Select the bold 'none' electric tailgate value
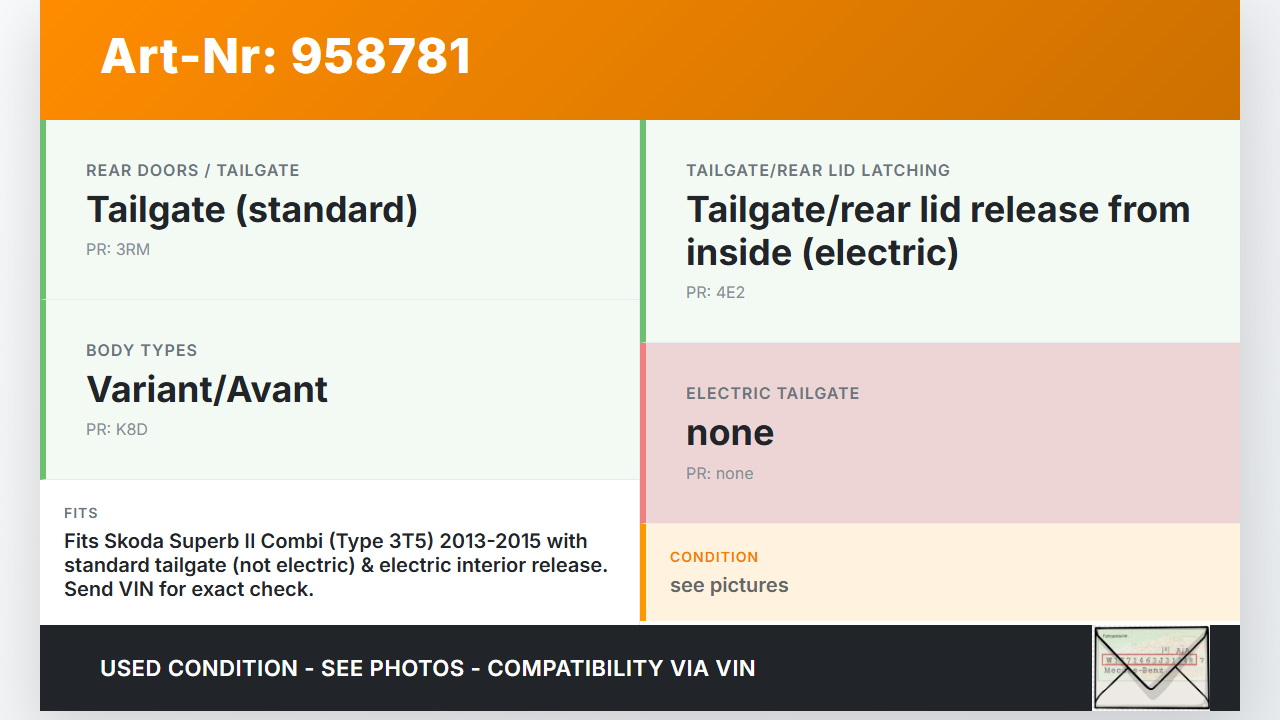Screen dimensions: 1280x720 pyautogui.click(x=730, y=433)
